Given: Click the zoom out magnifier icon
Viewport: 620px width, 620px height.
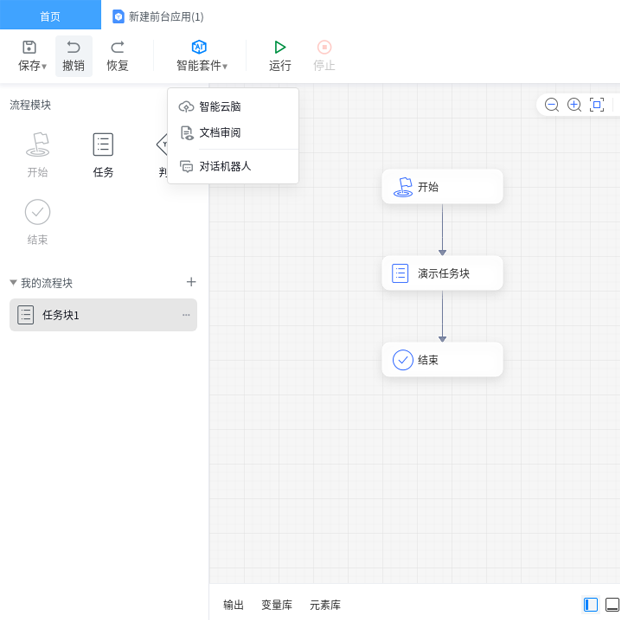Looking at the screenshot, I should click(552, 105).
